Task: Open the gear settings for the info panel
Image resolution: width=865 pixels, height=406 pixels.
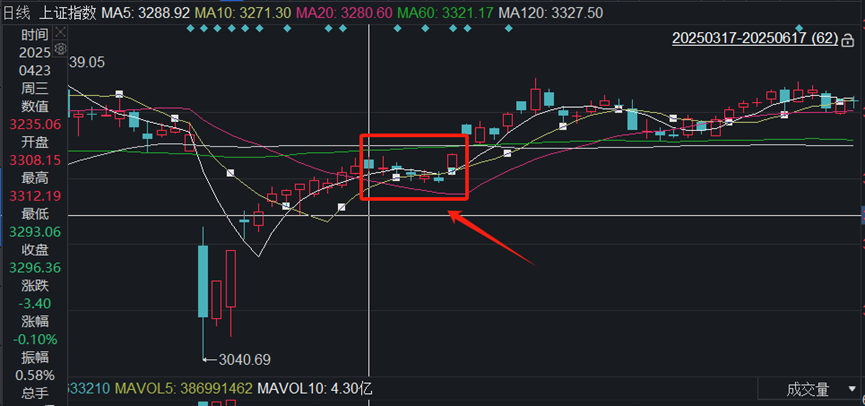Action: point(61,49)
